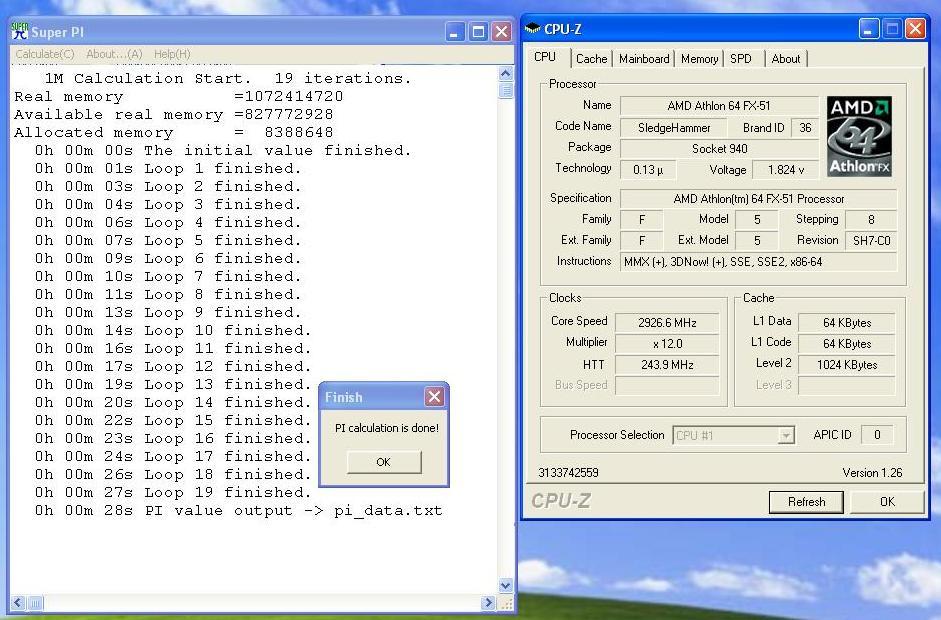This screenshot has height=620, width=941.
Task: Maximize the Super PI window
Action: pyautogui.click(x=478, y=31)
